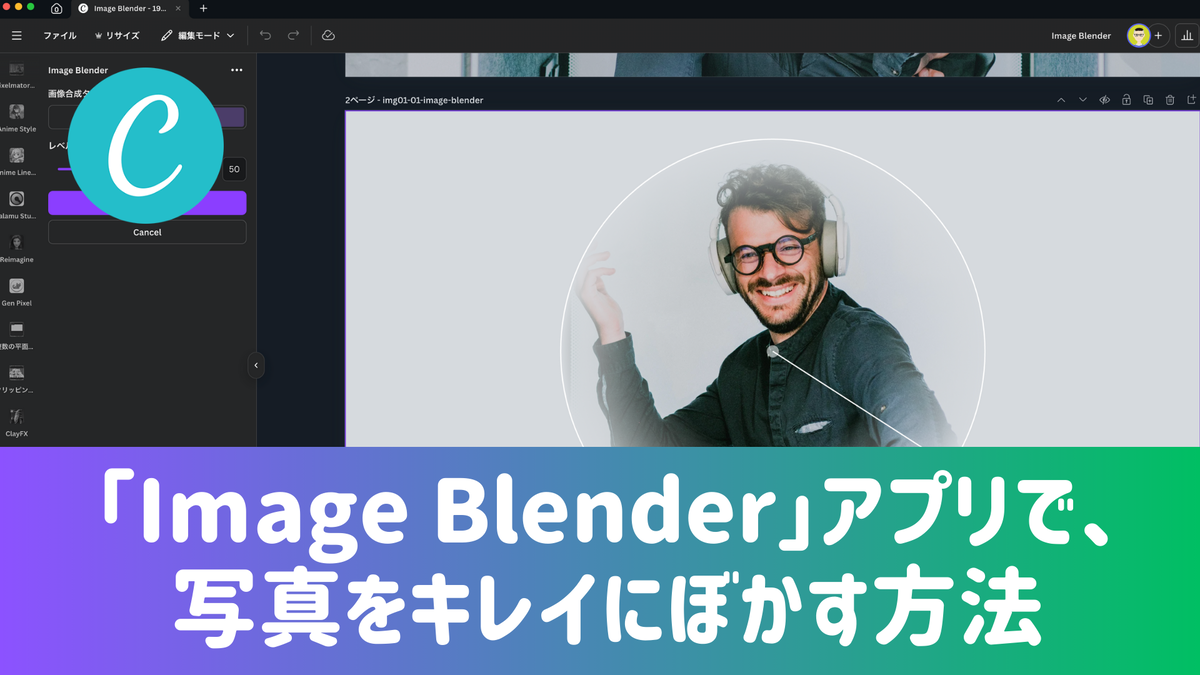This screenshot has width=1200, height=675.
Task: Open the user profile avatar
Action: coord(1138,35)
